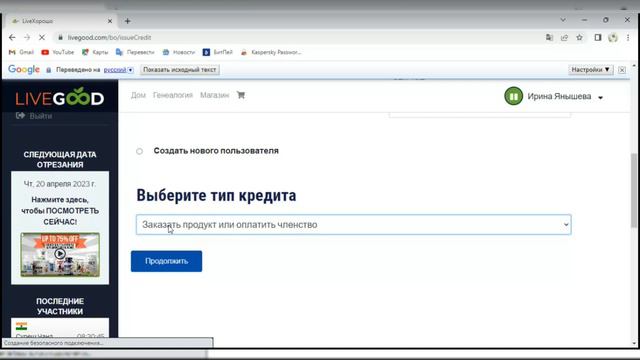Click the Чт, 20 апреля 2023 г. date text
Viewport: 640px width, 360px height.
60,184
